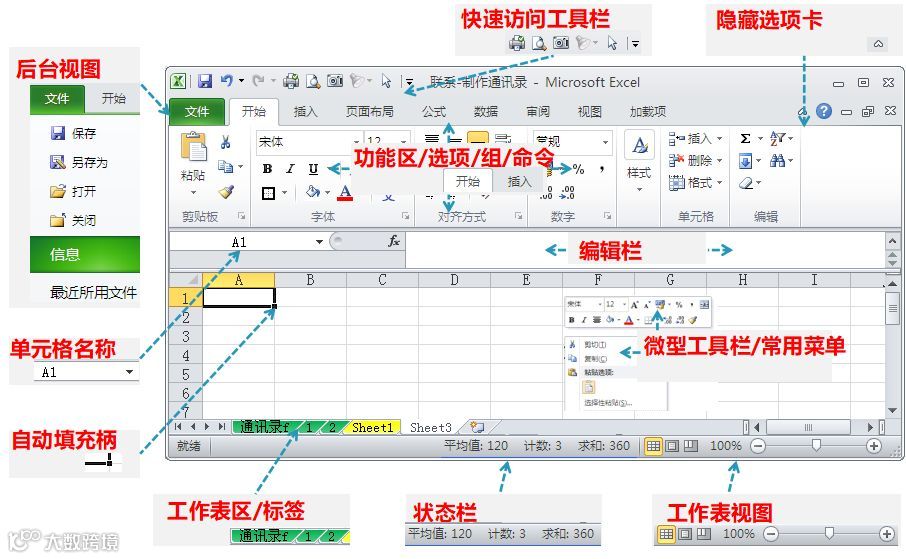Click the Camera icon in Excel title bar

pyautogui.click(x=335, y=81)
